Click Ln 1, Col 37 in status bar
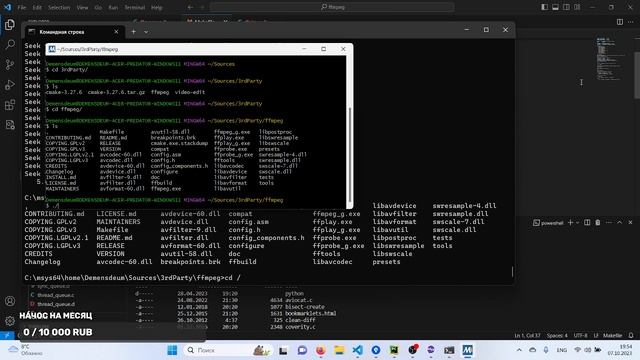 click(527, 336)
